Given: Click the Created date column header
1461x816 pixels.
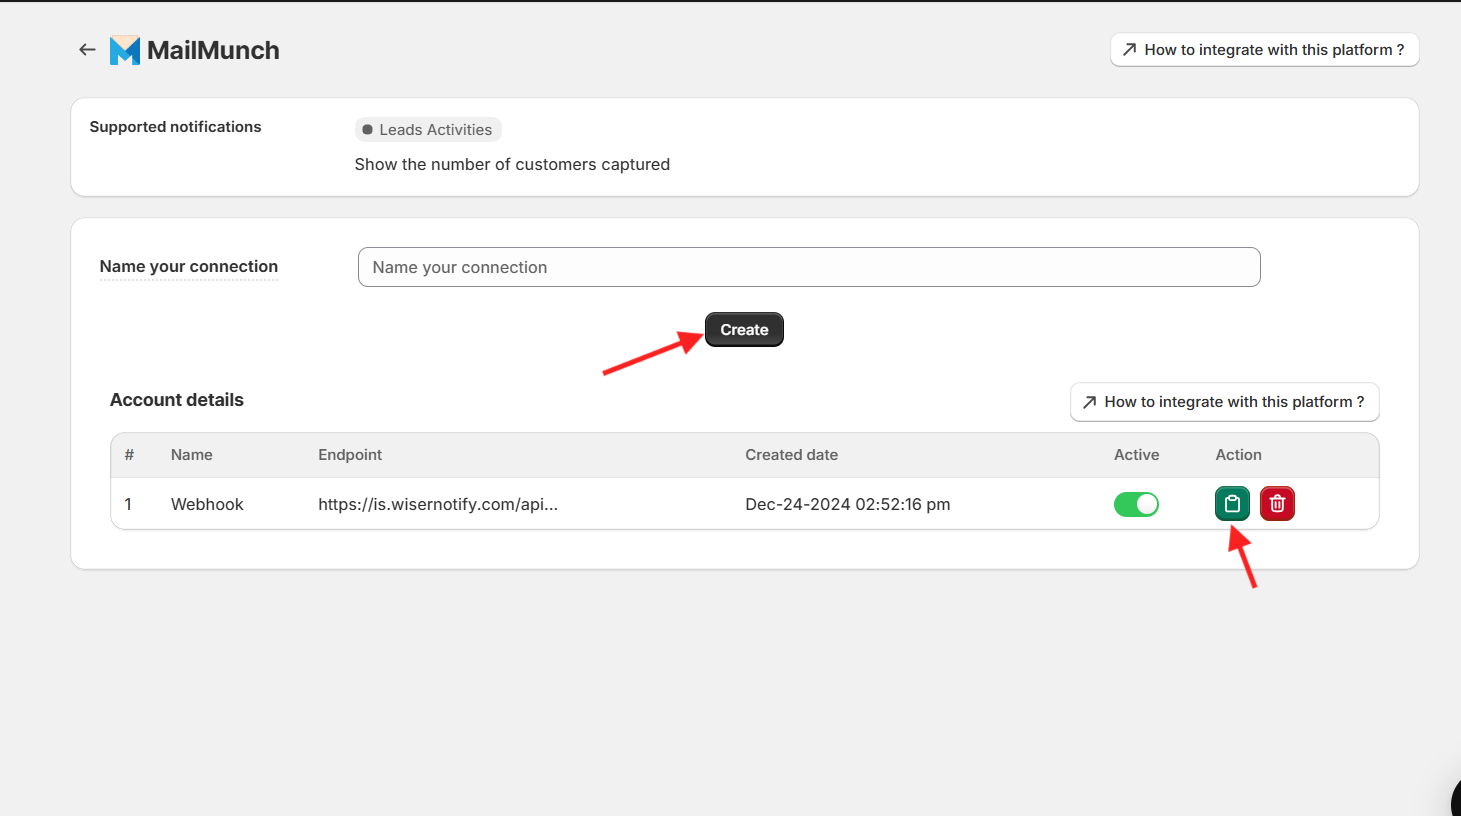Looking at the screenshot, I should click(791, 455).
